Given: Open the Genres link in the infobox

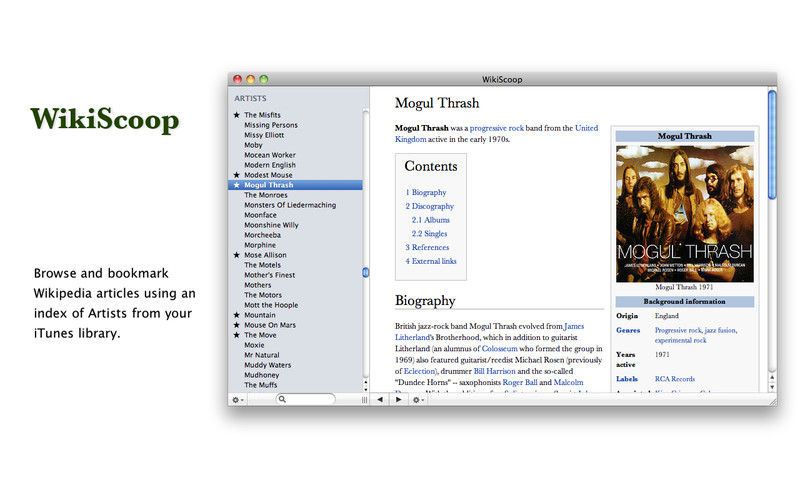Looking at the screenshot, I should [x=628, y=330].
